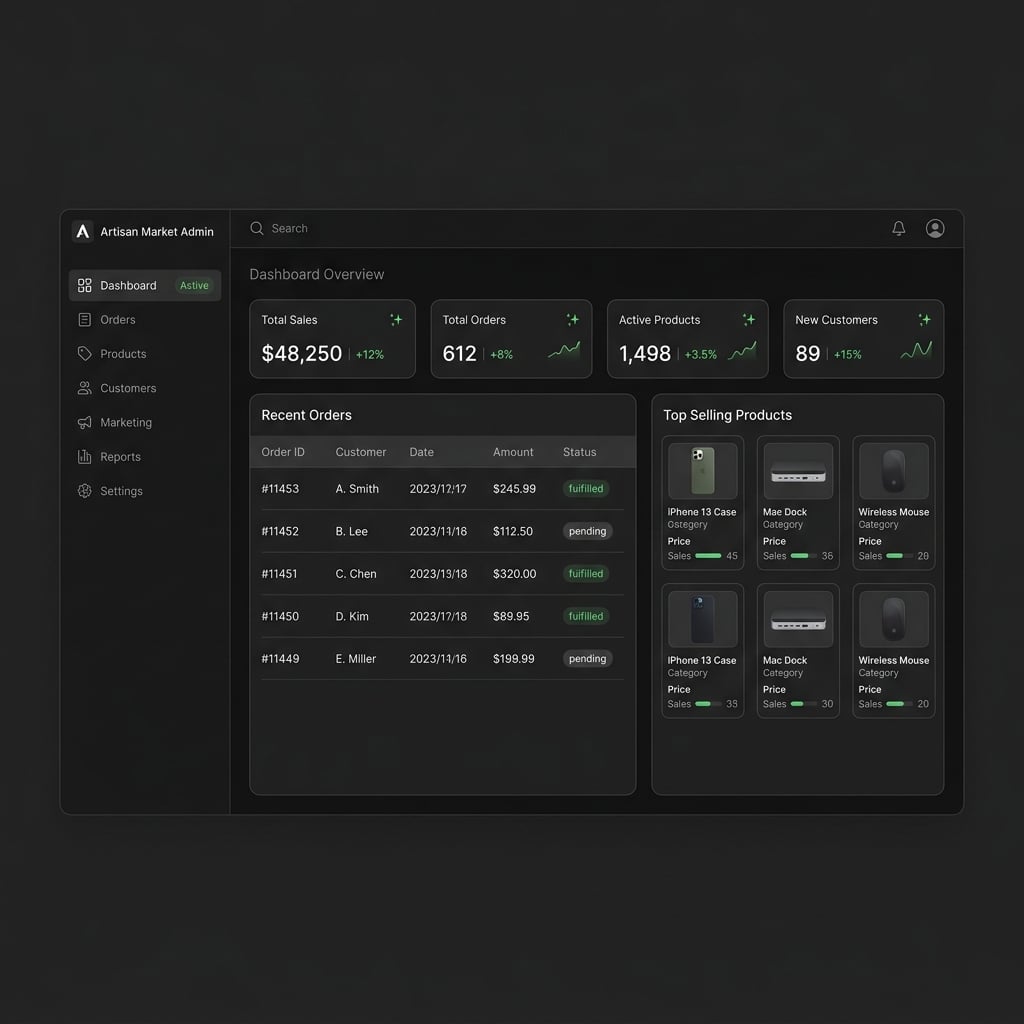Select the Active label next to Dashboard
Viewport: 1024px width, 1024px height.
pos(193,285)
